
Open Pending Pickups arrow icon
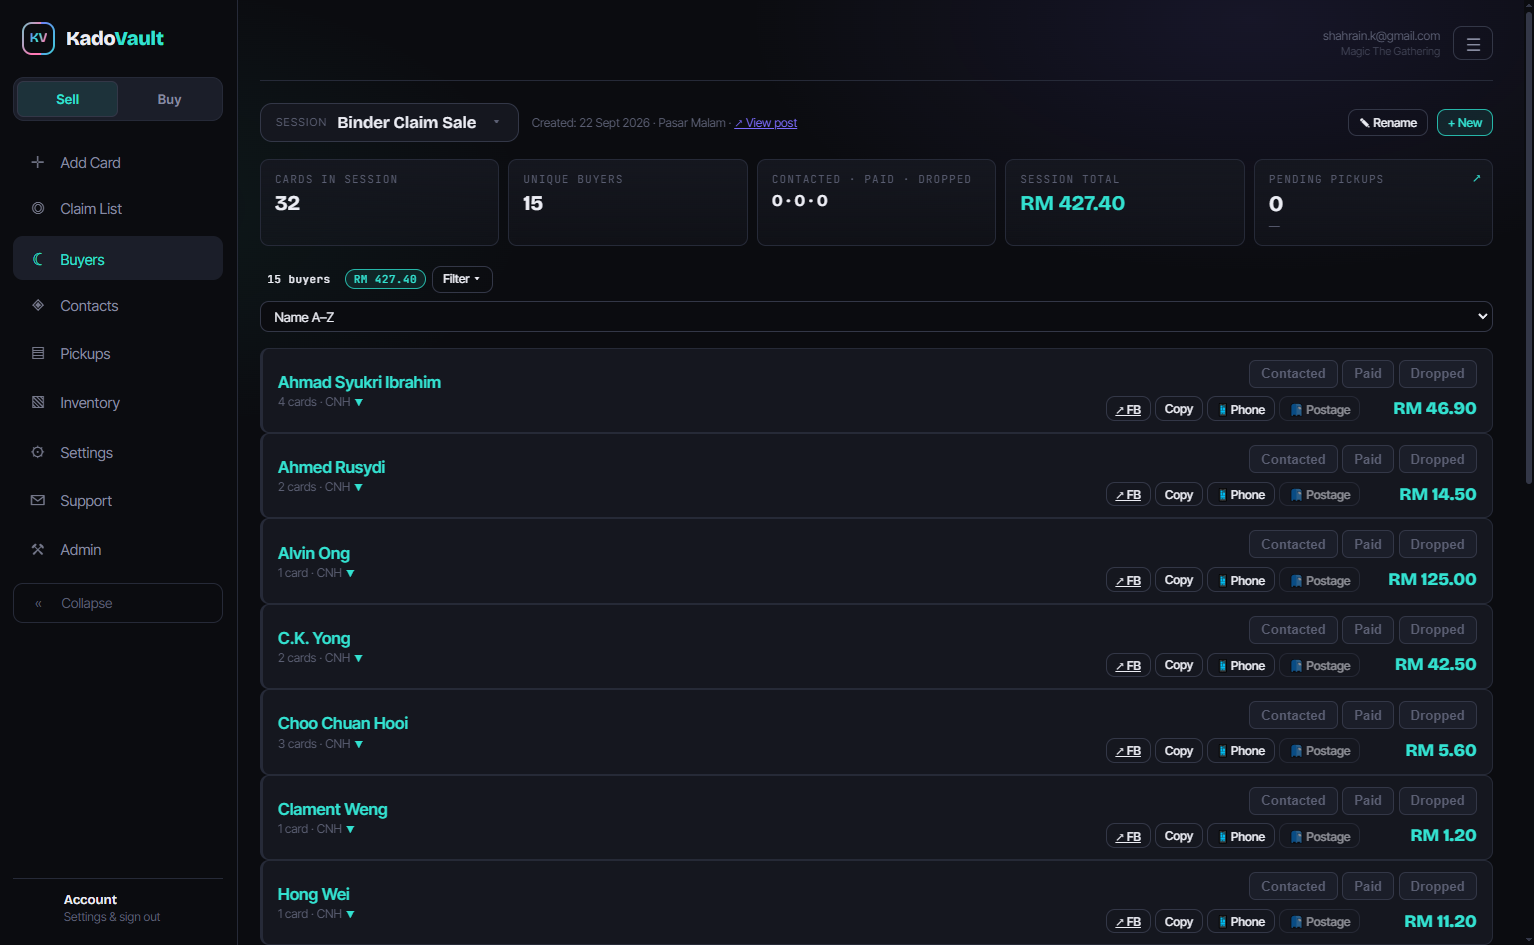(1476, 178)
